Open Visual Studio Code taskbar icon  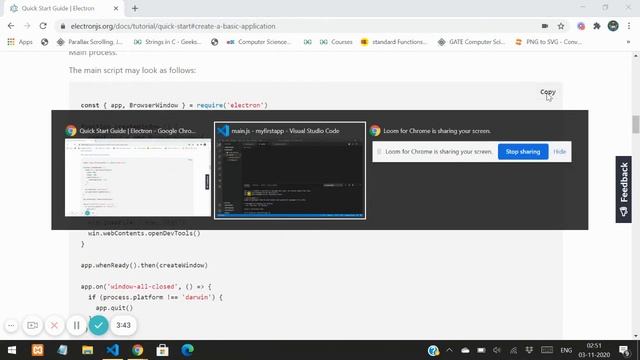(x=113, y=350)
